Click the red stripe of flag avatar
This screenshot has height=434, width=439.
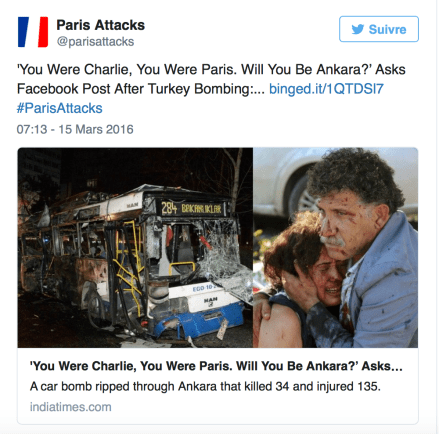click(x=43, y=32)
